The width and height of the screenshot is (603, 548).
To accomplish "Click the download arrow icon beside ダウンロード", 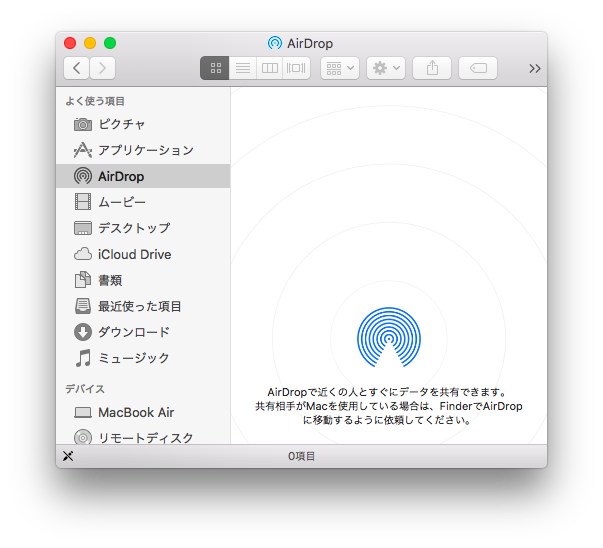I will pyautogui.click(x=83, y=332).
